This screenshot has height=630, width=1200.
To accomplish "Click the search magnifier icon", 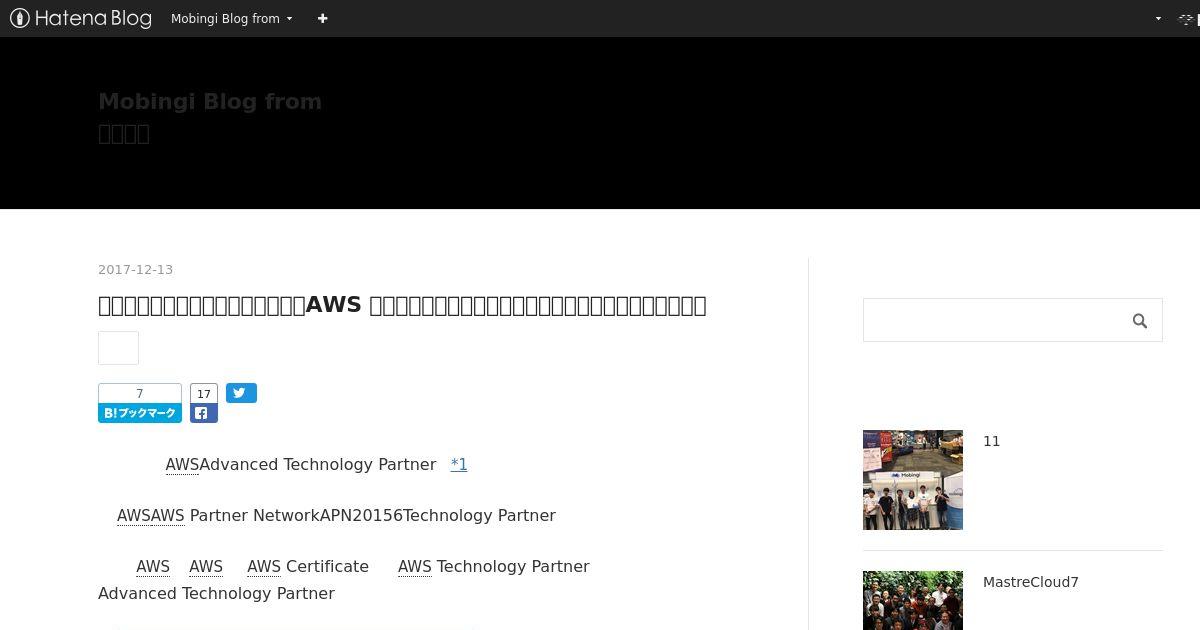I will (1139, 320).
